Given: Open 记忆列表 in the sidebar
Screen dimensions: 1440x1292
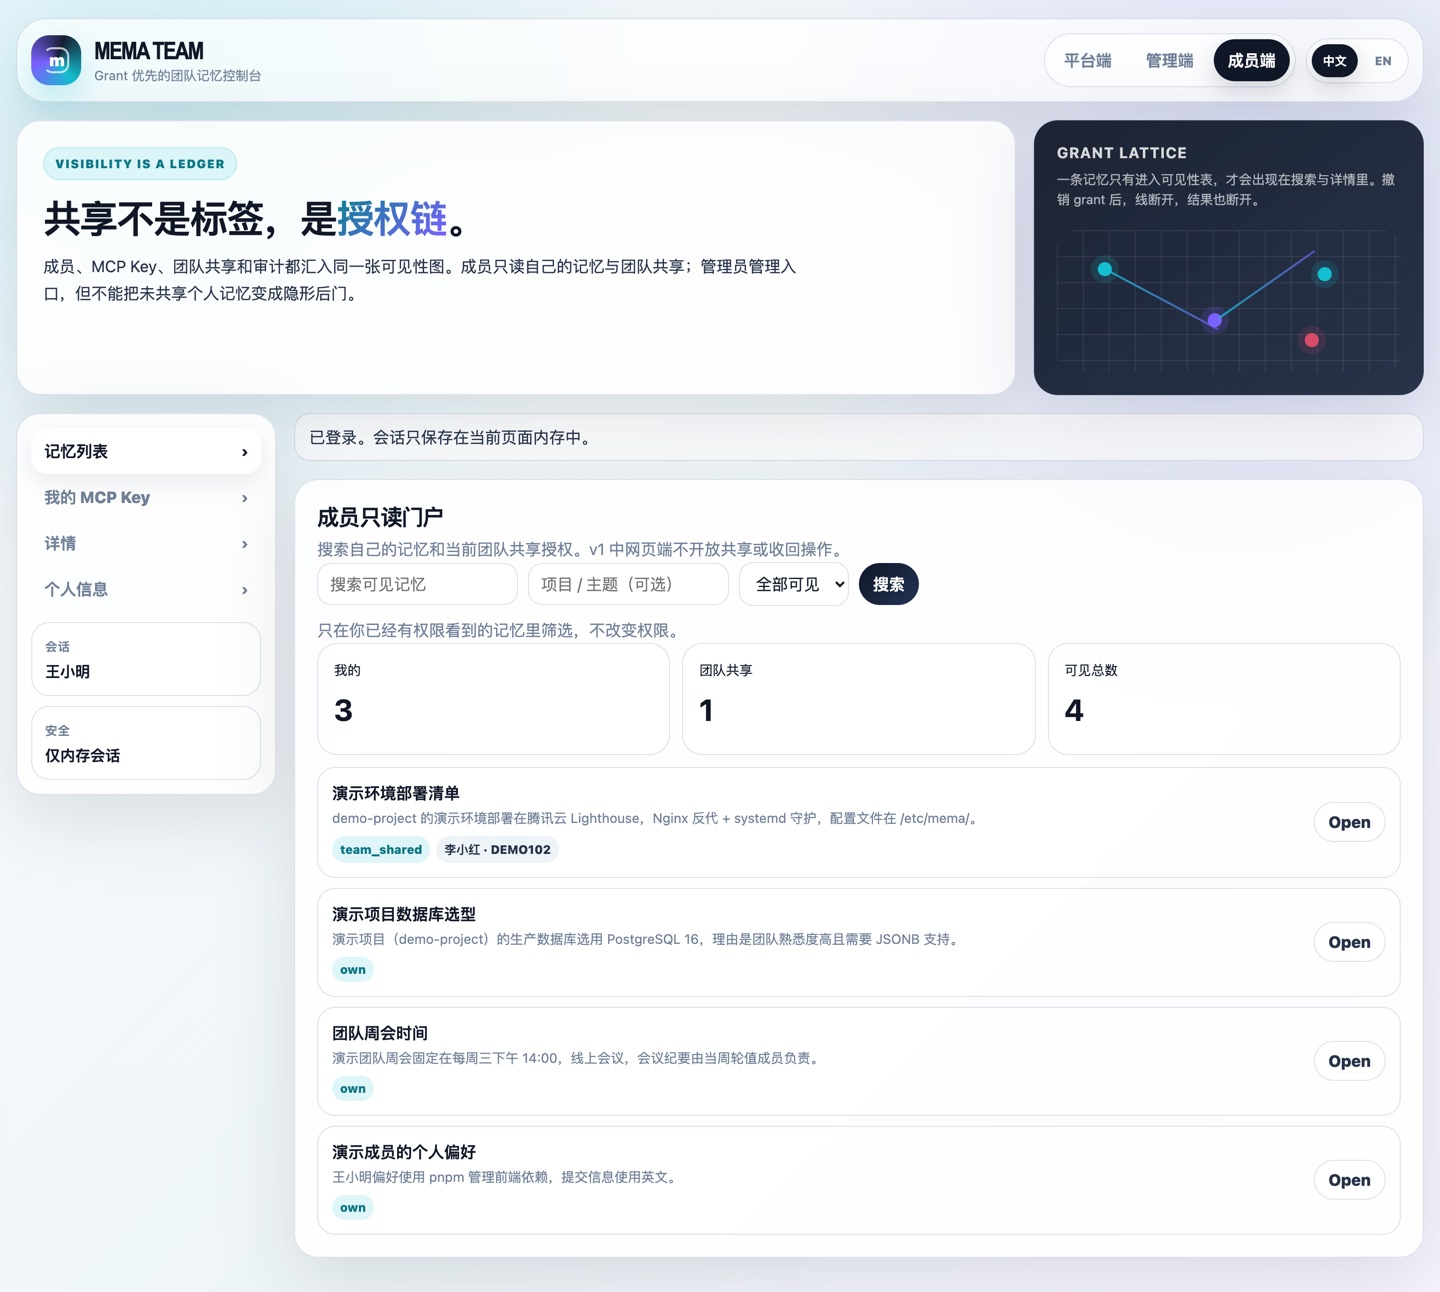Looking at the screenshot, I should 146,452.
